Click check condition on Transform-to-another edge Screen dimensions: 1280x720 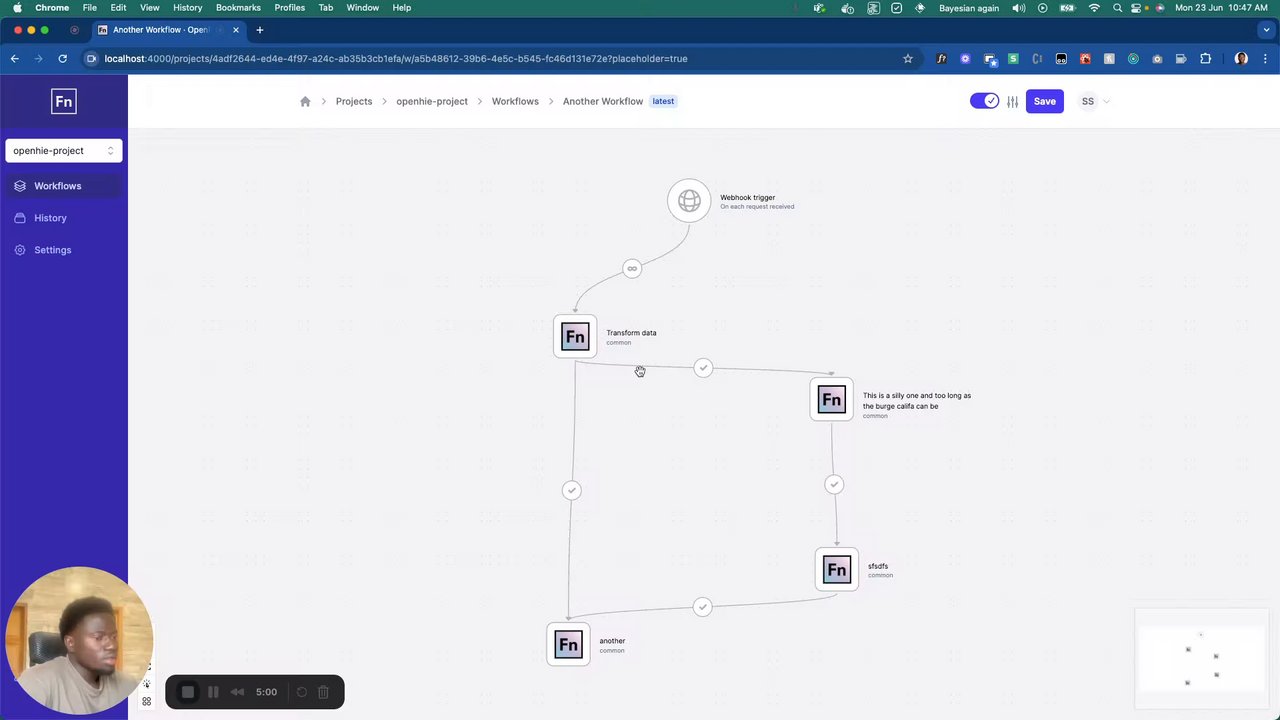point(571,490)
